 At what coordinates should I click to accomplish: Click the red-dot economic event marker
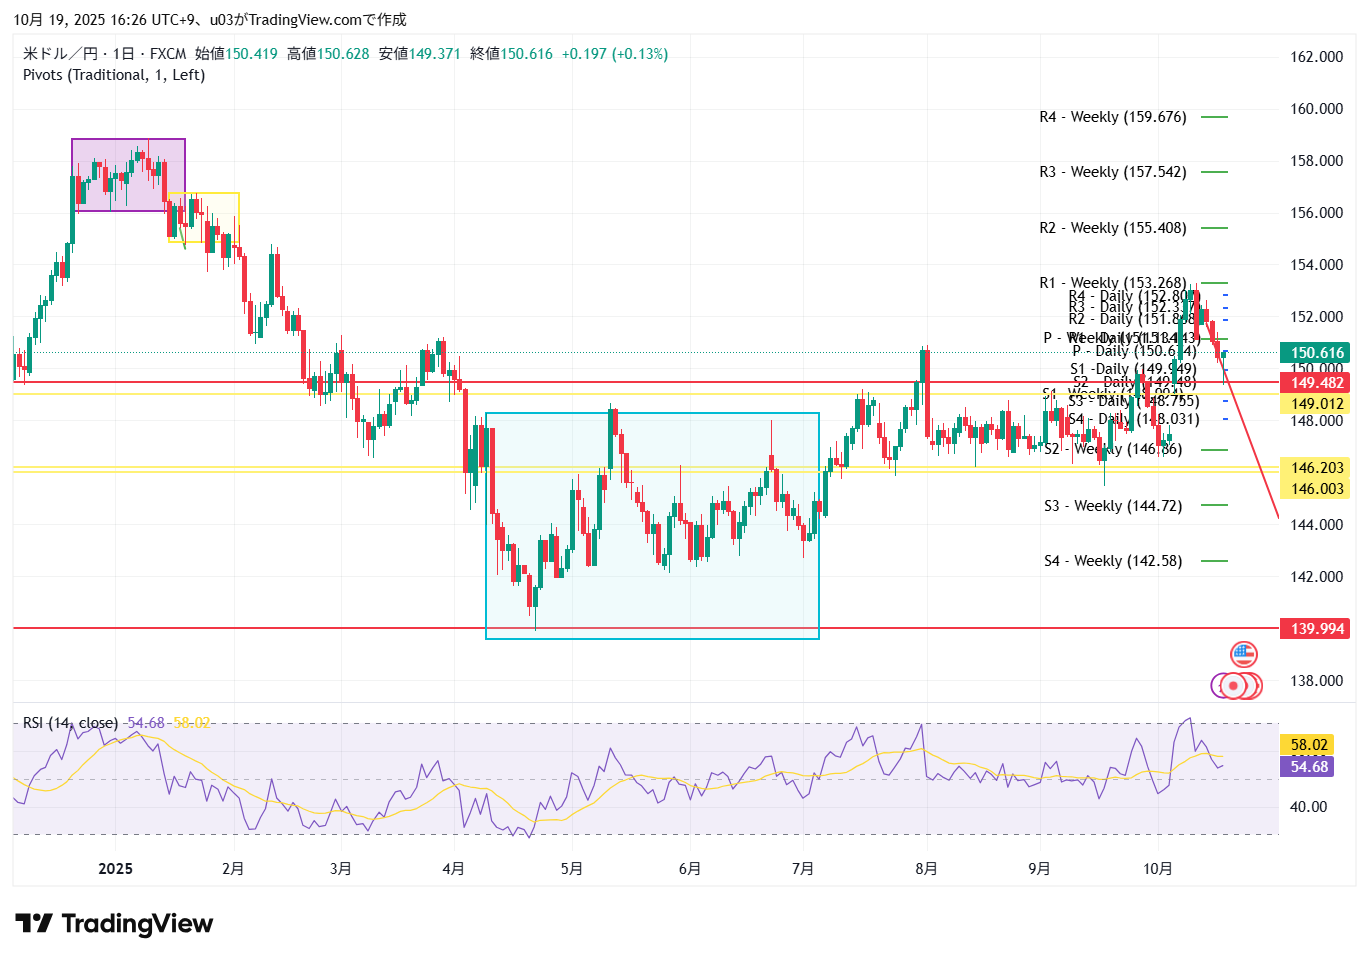click(x=1235, y=686)
